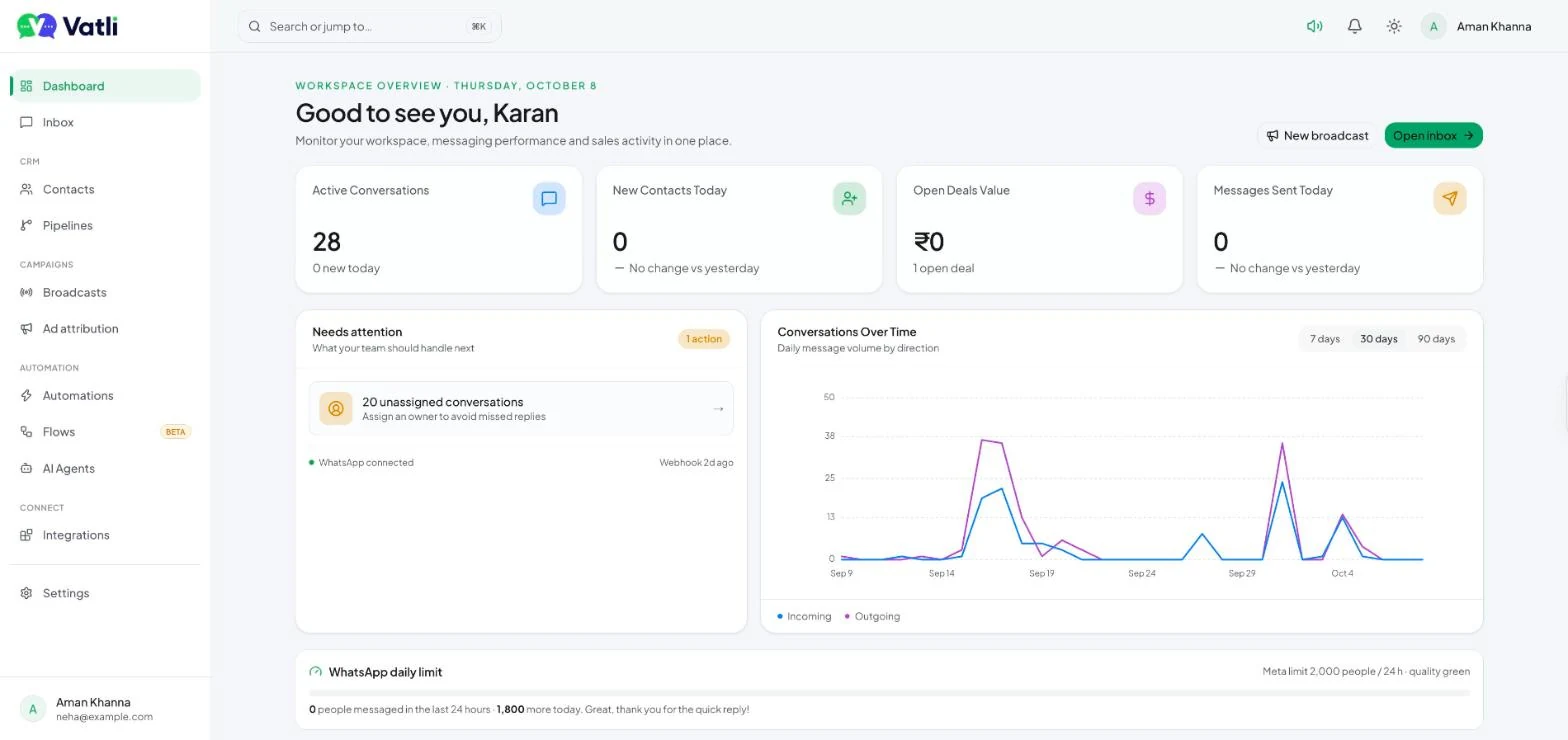Click the Settings gear icon
The height and width of the screenshot is (740, 1568).
(26, 593)
